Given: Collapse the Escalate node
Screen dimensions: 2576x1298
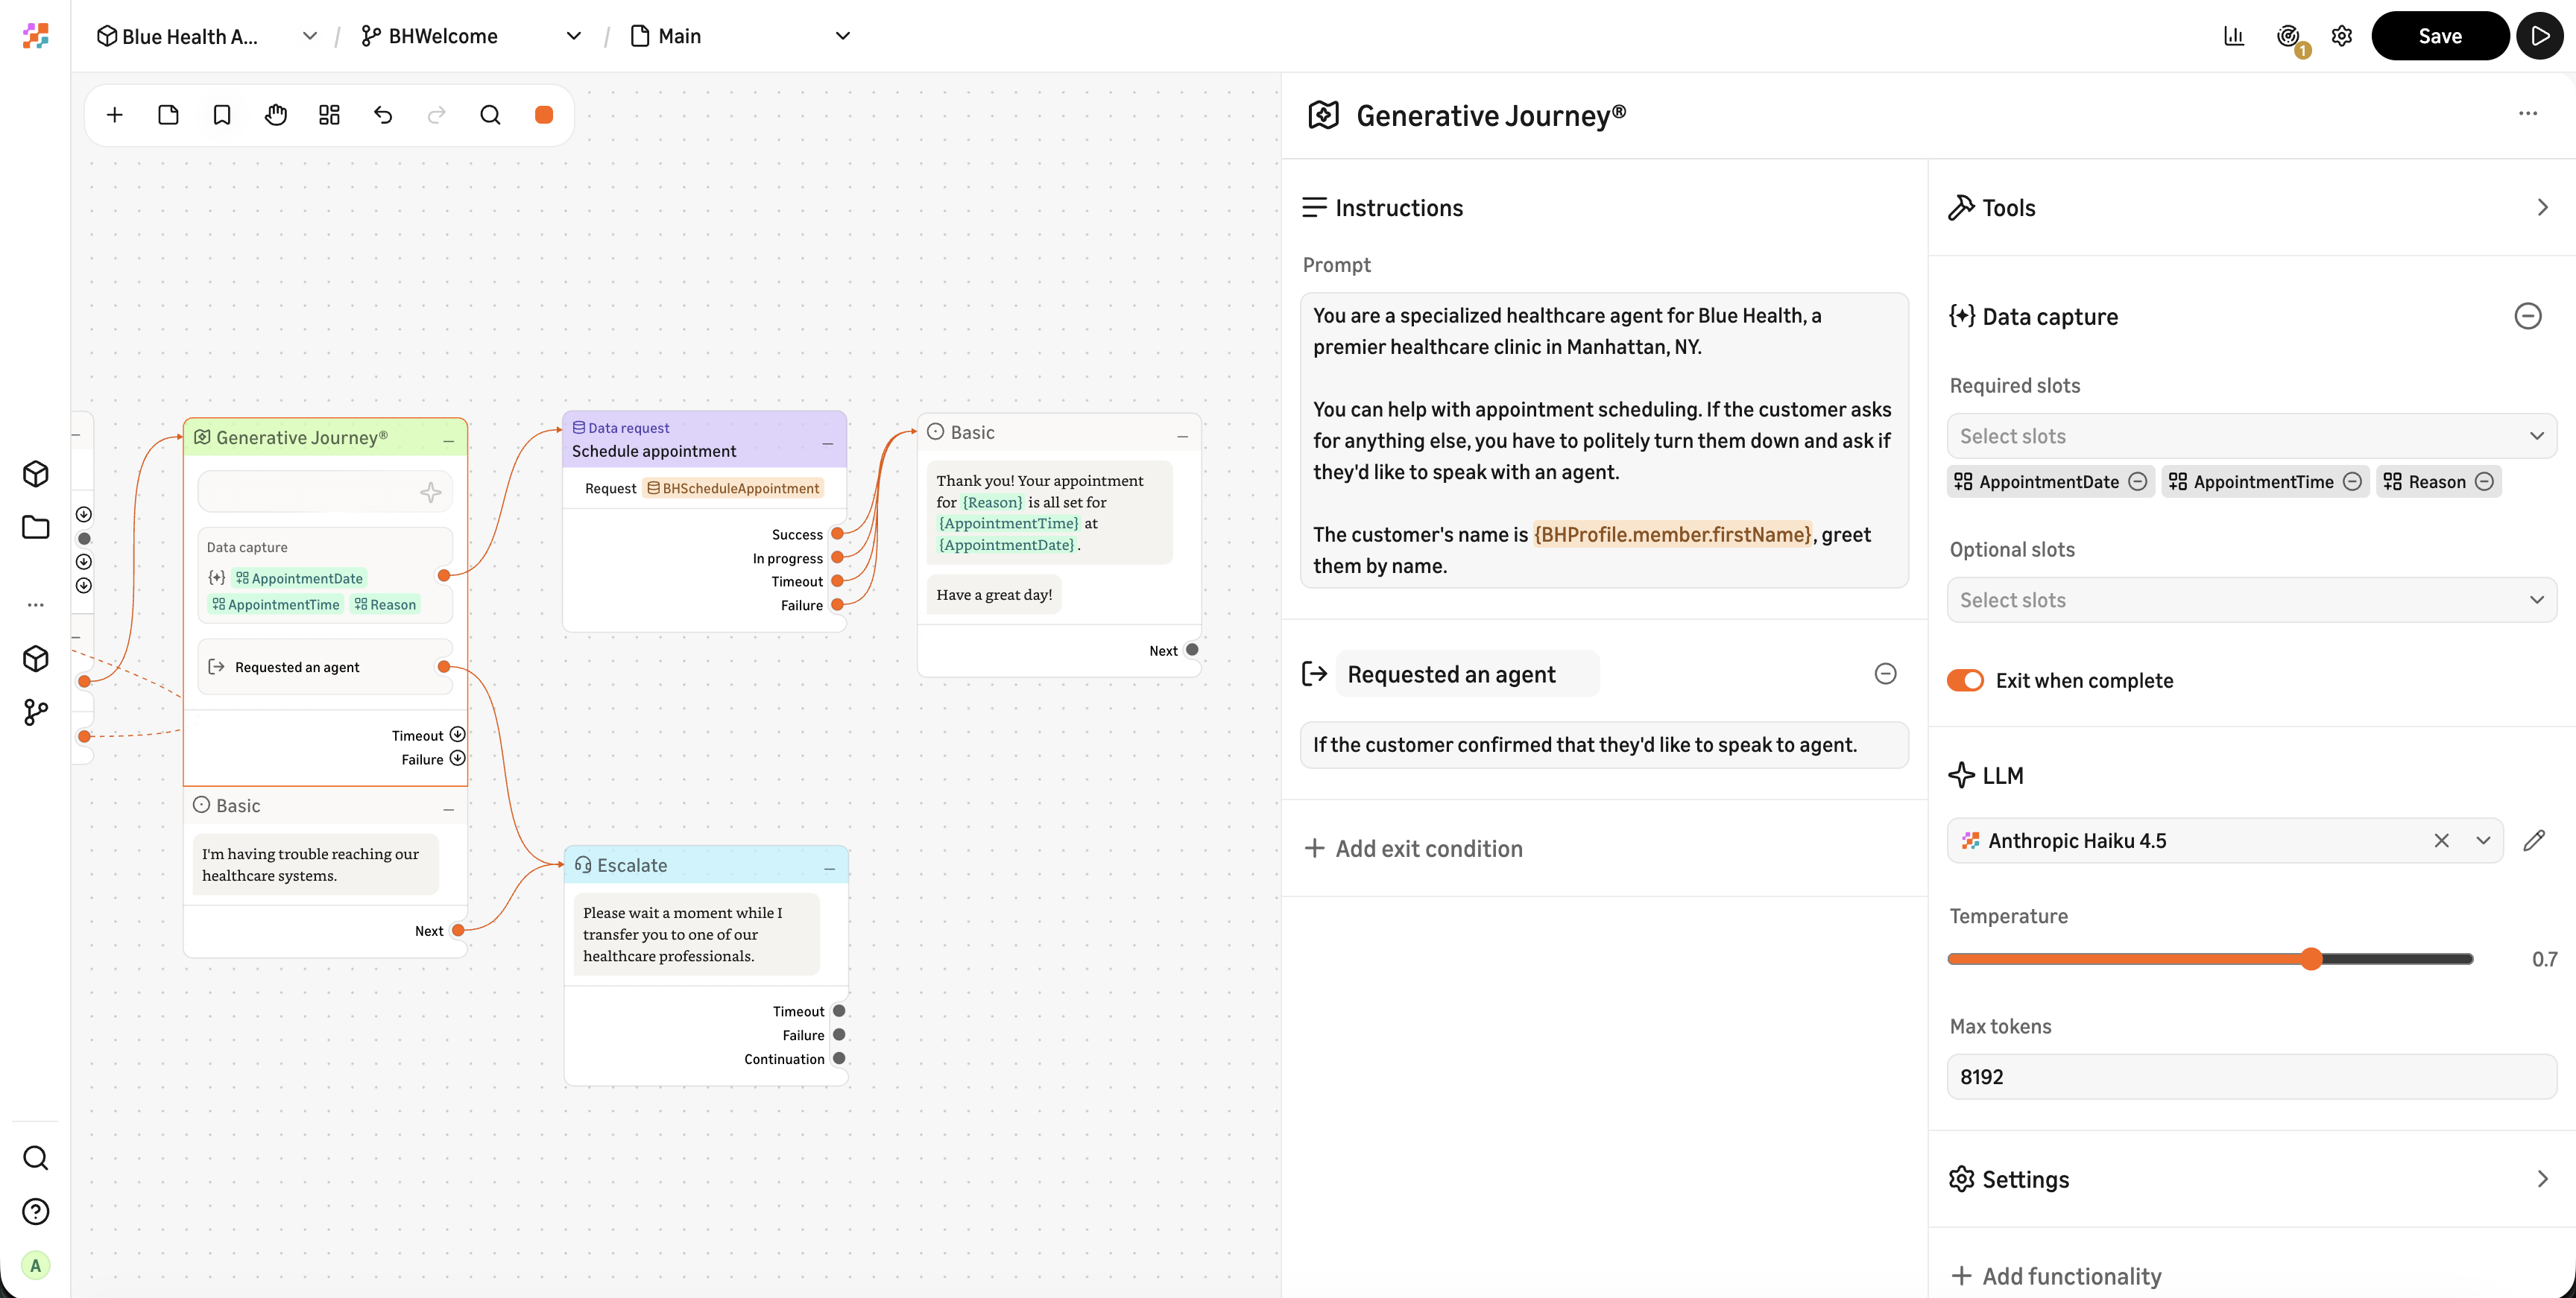Looking at the screenshot, I should point(830,868).
